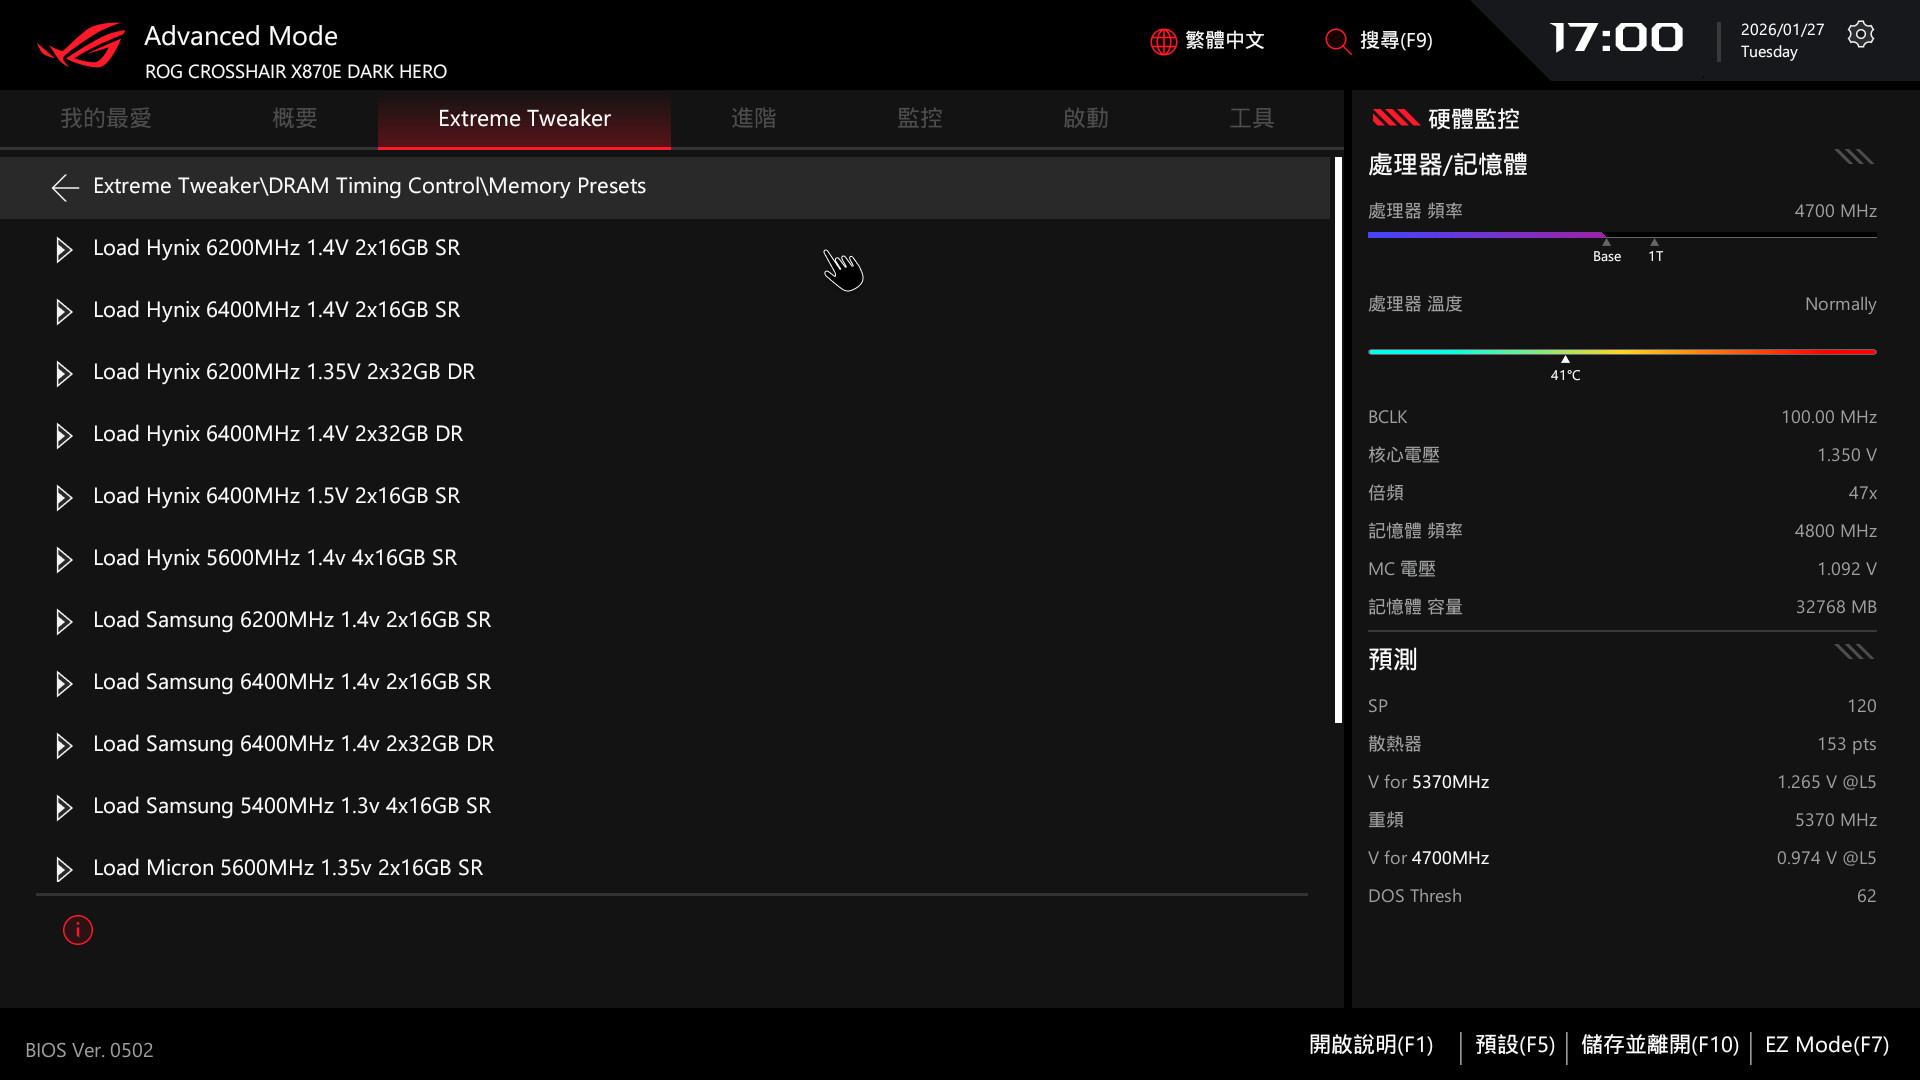The height and width of the screenshot is (1080, 1920).
Task: Click the CPU temperature color bar
Action: tap(1621, 352)
